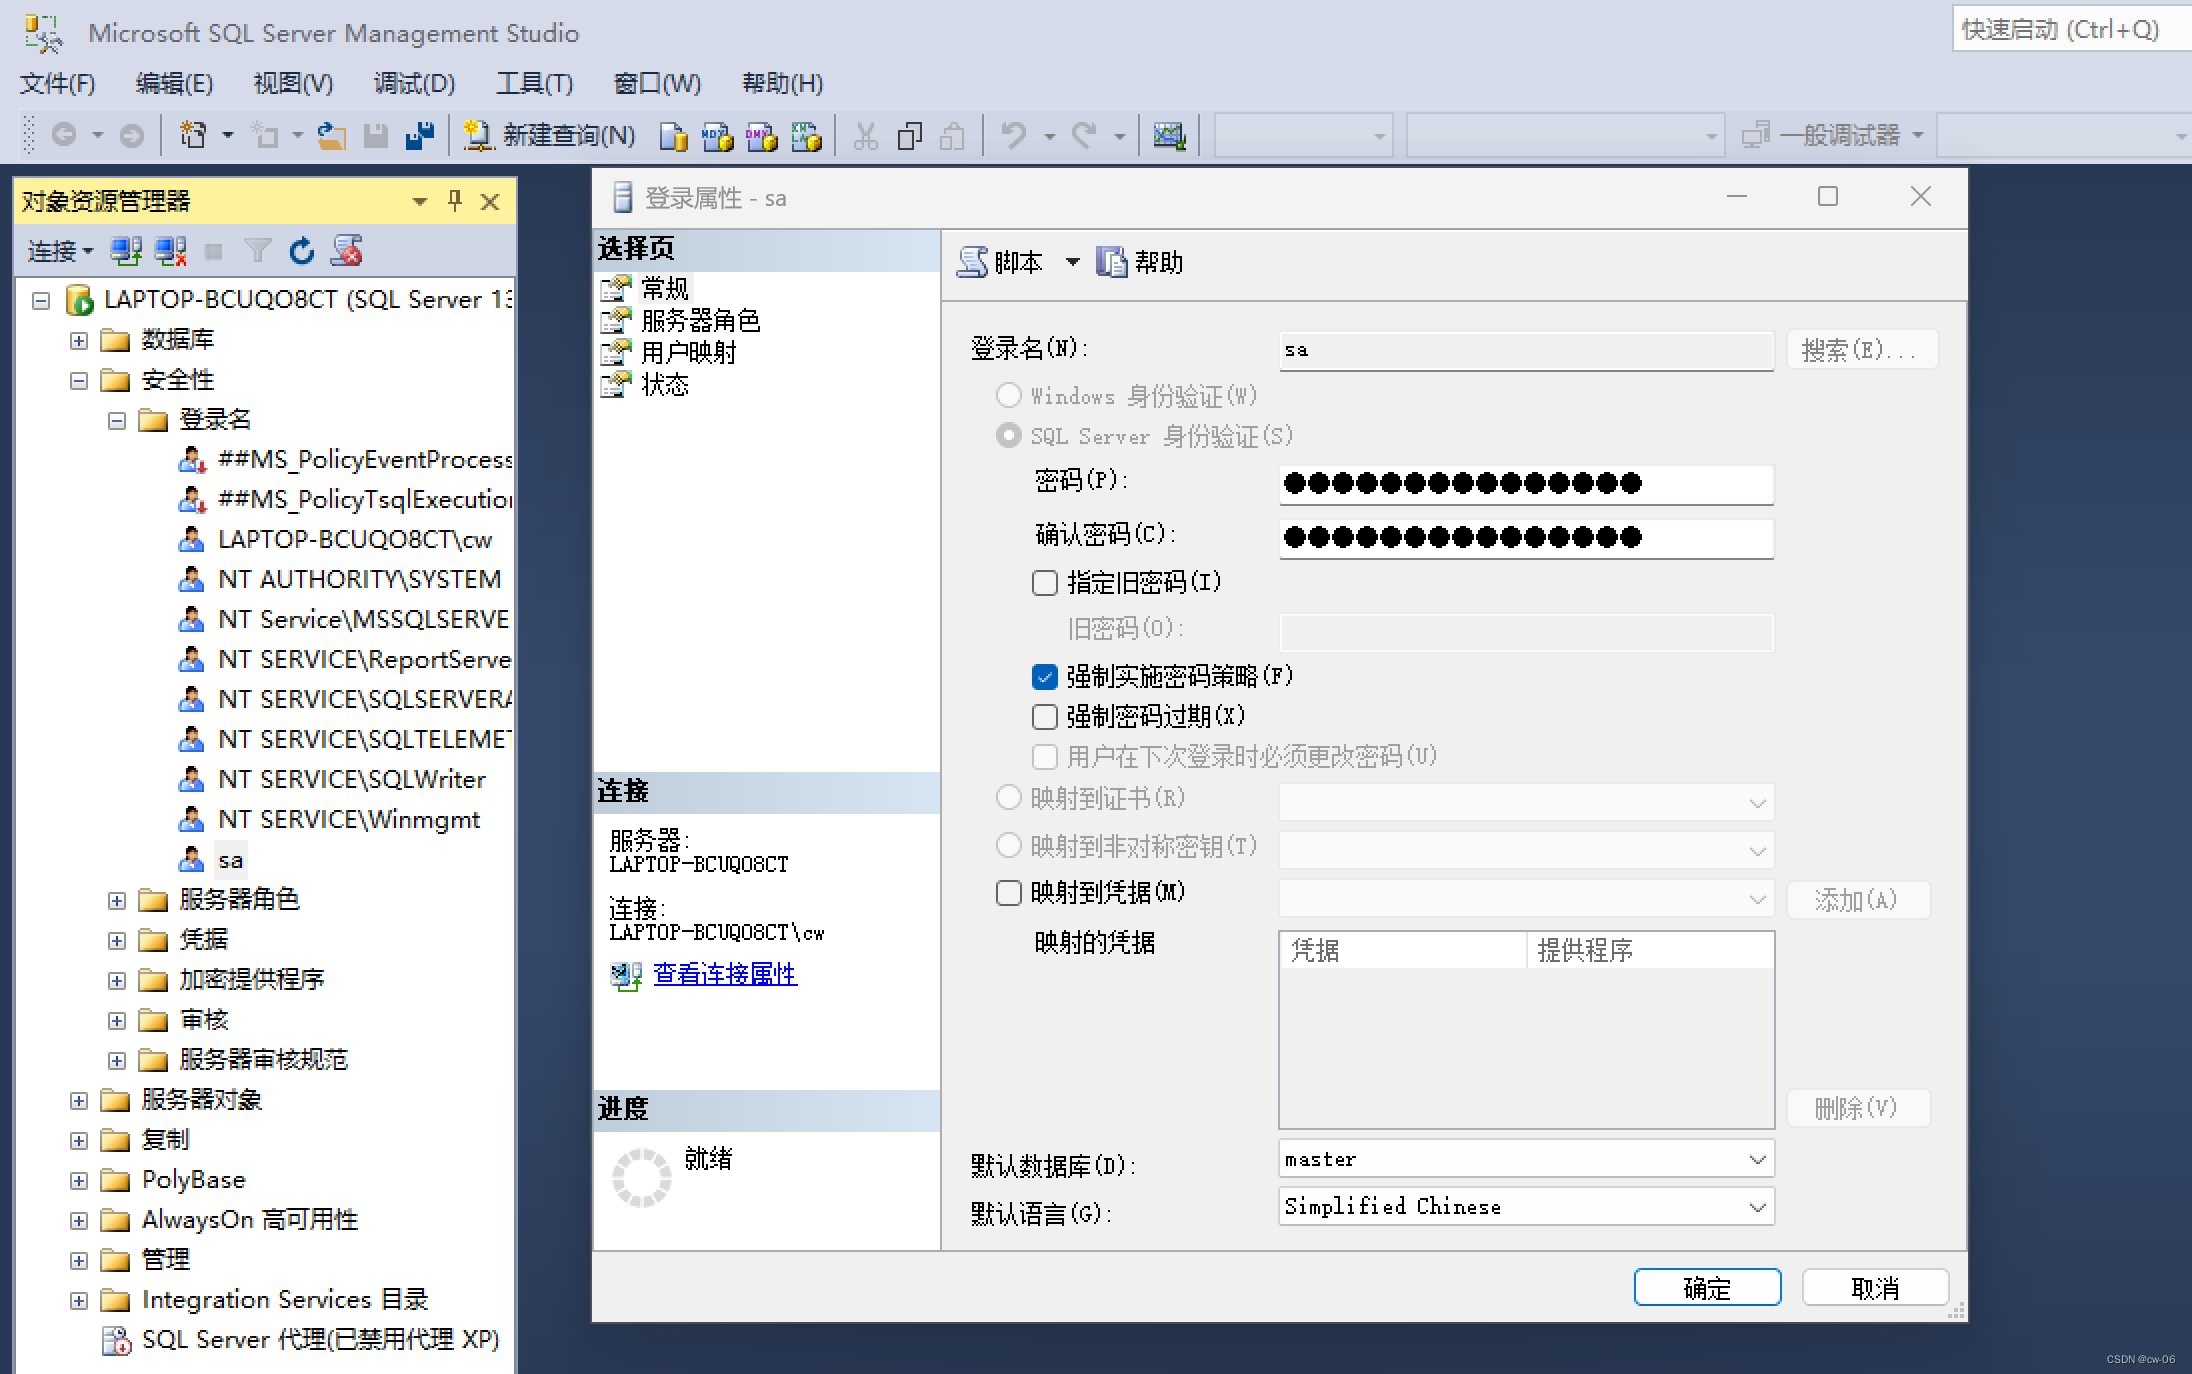The height and width of the screenshot is (1374, 2192).
Task: Click the Script (脚本) icon in dialog
Action: (x=972, y=262)
